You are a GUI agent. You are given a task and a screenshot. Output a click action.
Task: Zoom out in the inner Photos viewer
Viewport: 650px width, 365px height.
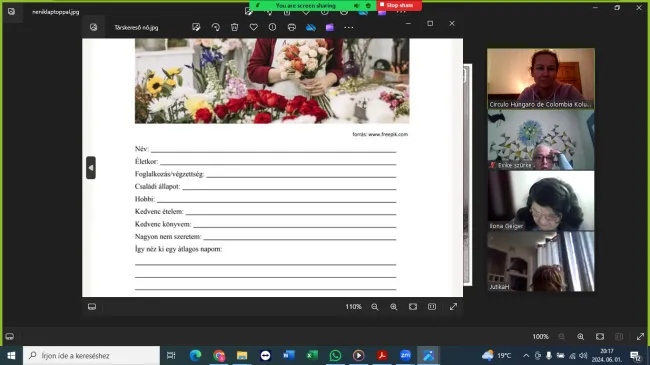click(375, 307)
